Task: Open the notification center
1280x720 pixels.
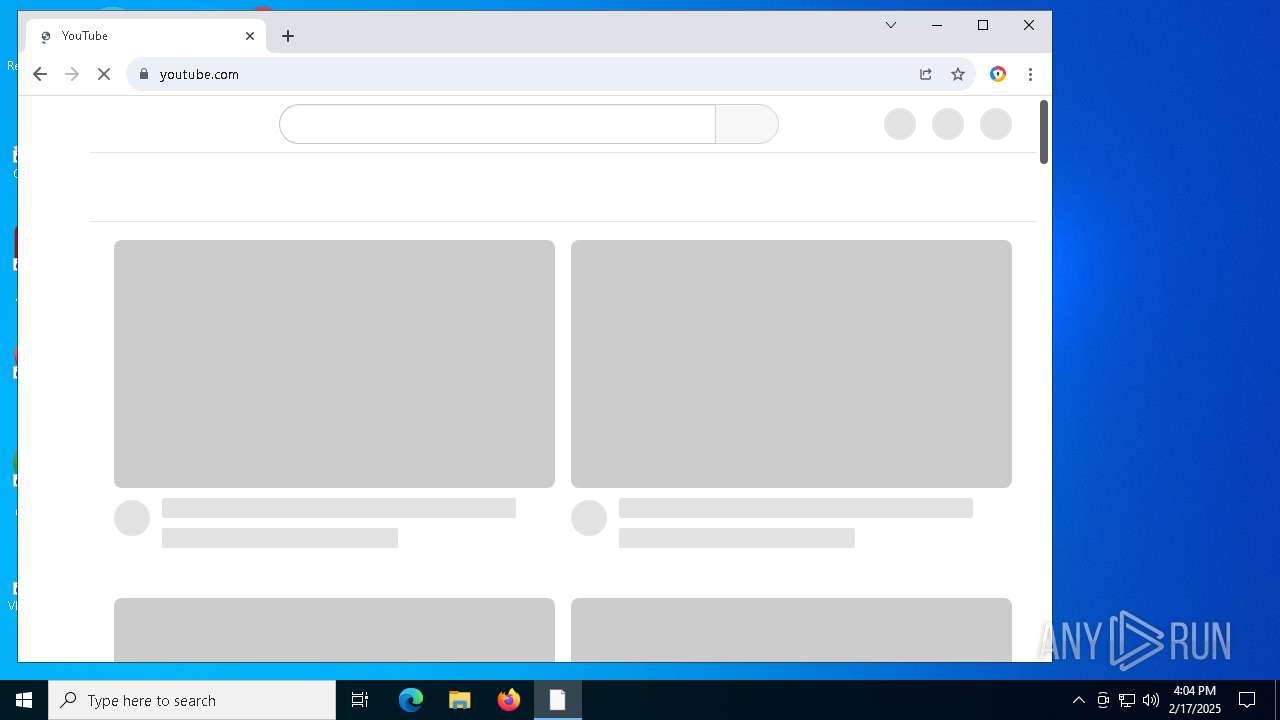Action: tap(1247, 700)
